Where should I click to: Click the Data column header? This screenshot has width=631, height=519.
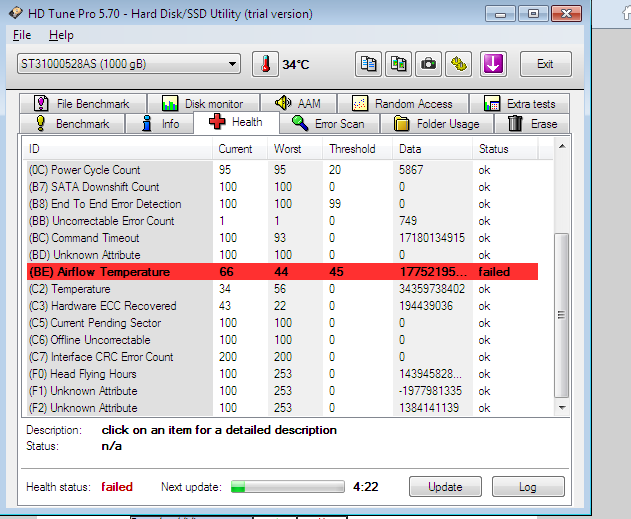(x=433, y=149)
